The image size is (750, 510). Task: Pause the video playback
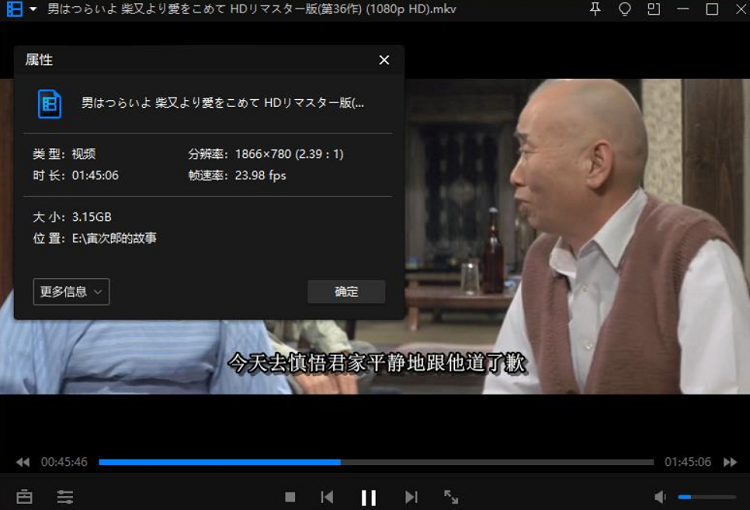coord(368,497)
